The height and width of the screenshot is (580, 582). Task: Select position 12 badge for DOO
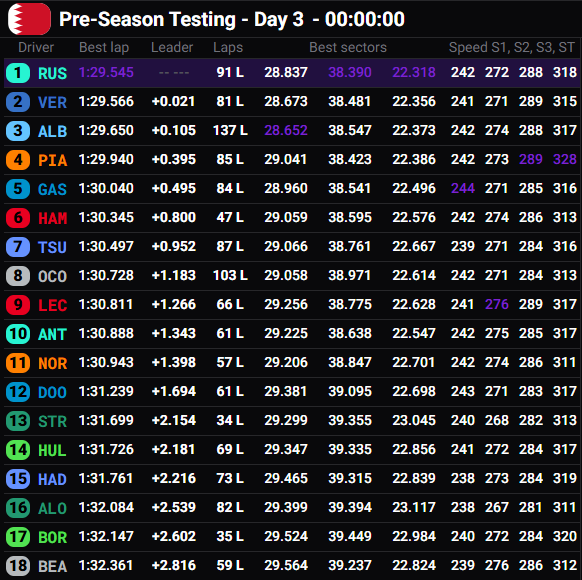tap(18, 391)
